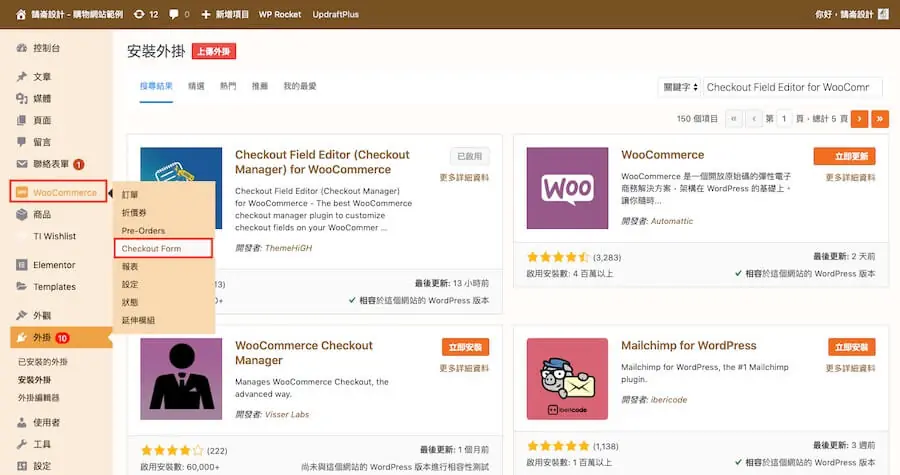Open Automattic developer link
Image resolution: width=900 pixels, height=475 pixels.
[x=672, y=221]
